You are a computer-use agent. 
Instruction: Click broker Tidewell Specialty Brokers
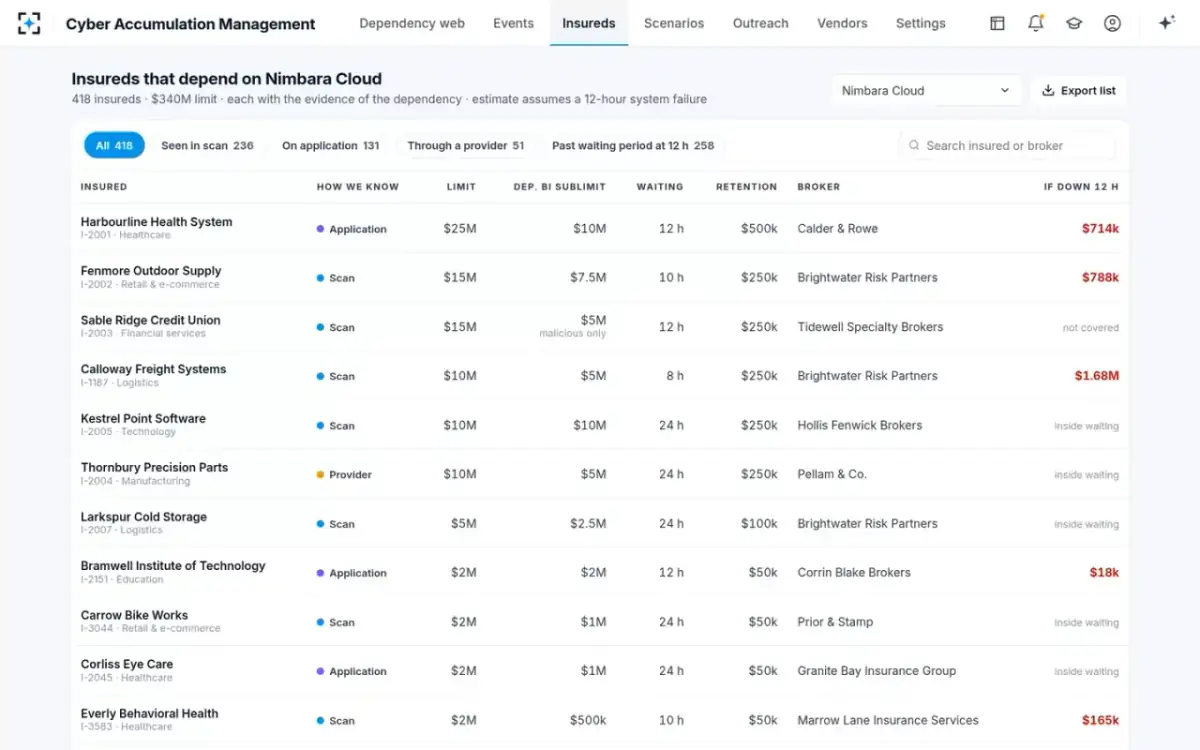click(870, 327)
